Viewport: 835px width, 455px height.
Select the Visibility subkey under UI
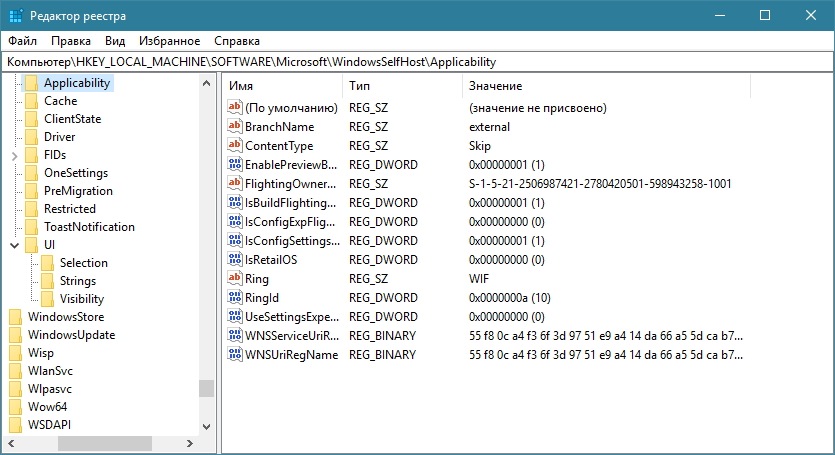coord(81,299)
